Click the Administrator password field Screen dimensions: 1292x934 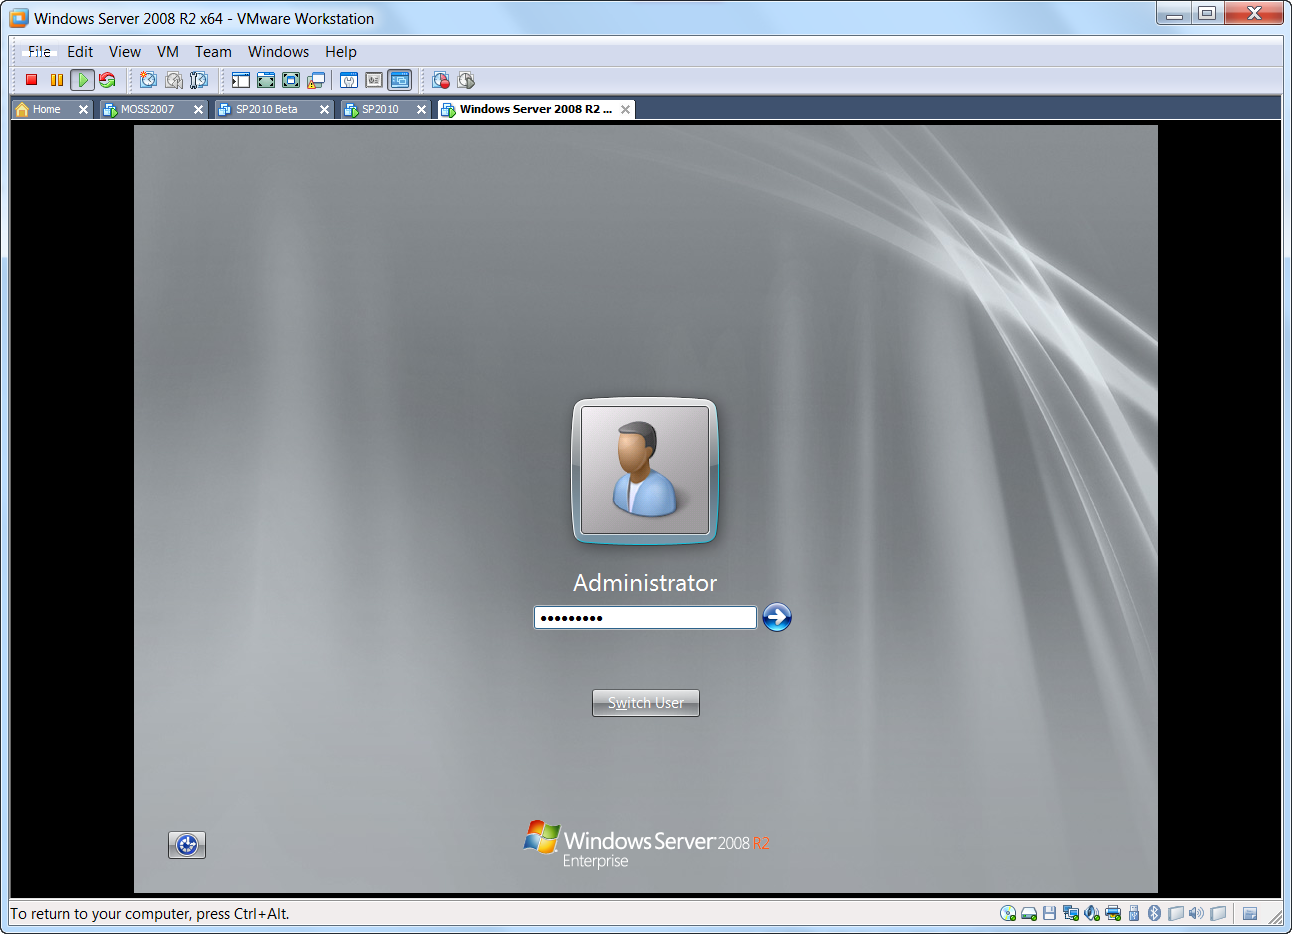point(645,618)
